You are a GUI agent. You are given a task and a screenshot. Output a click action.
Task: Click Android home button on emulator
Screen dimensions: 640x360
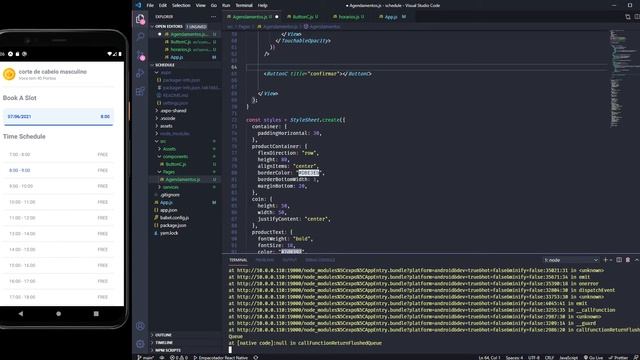pyautogui.click(x=58, y=313)
